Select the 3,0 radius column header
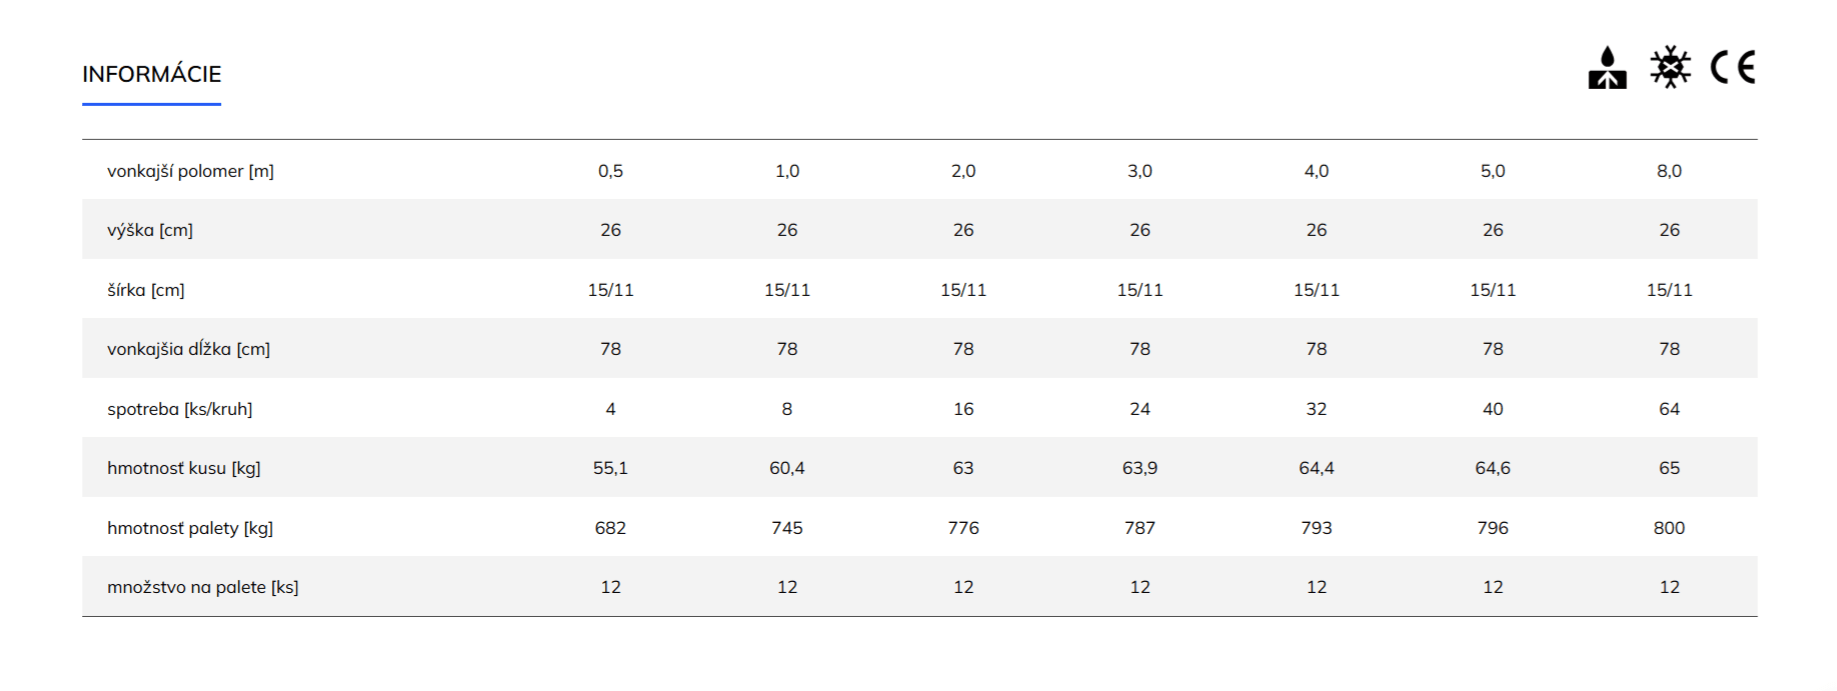 click(x=1140, y=171)
